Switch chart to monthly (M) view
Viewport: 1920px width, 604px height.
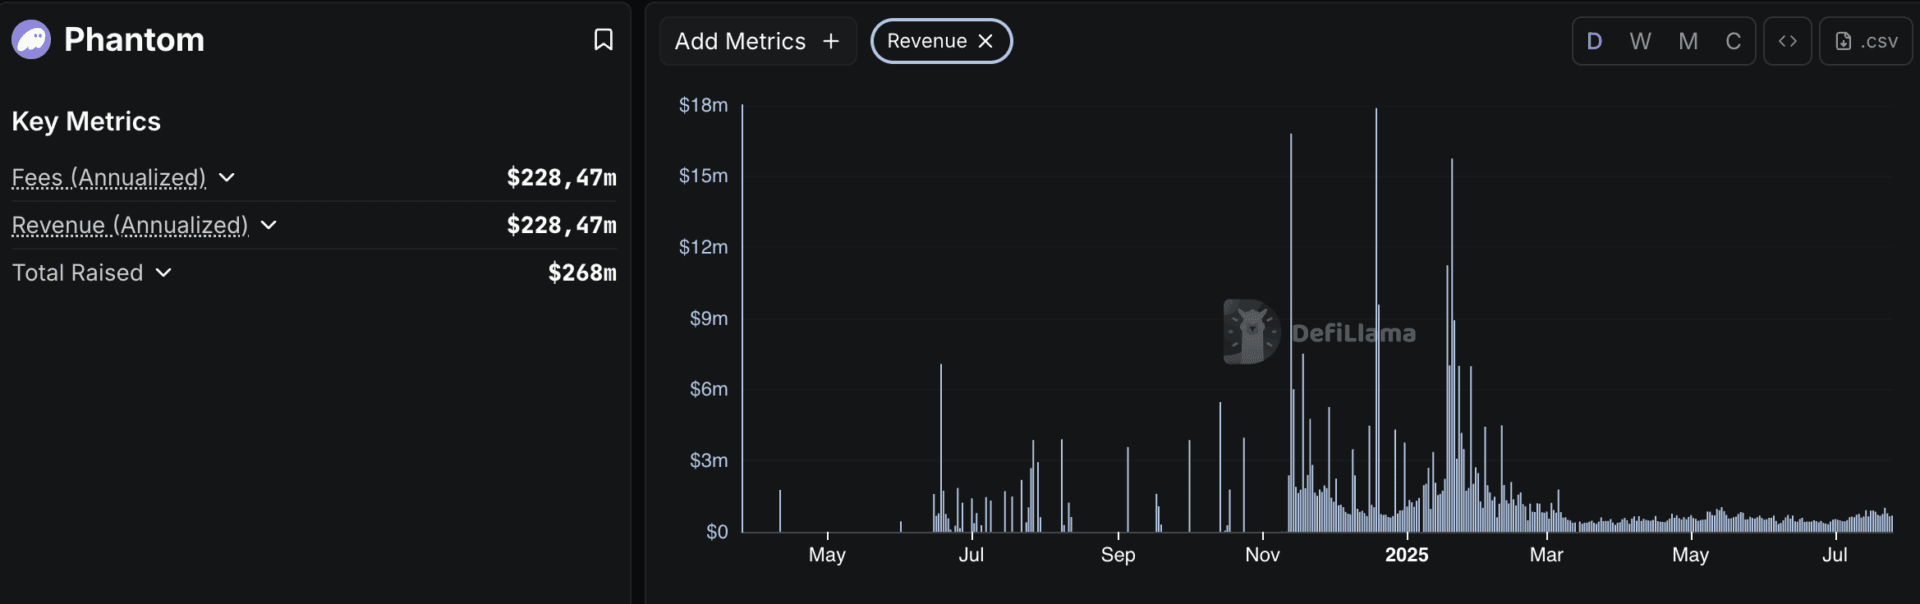point(1688,41)
